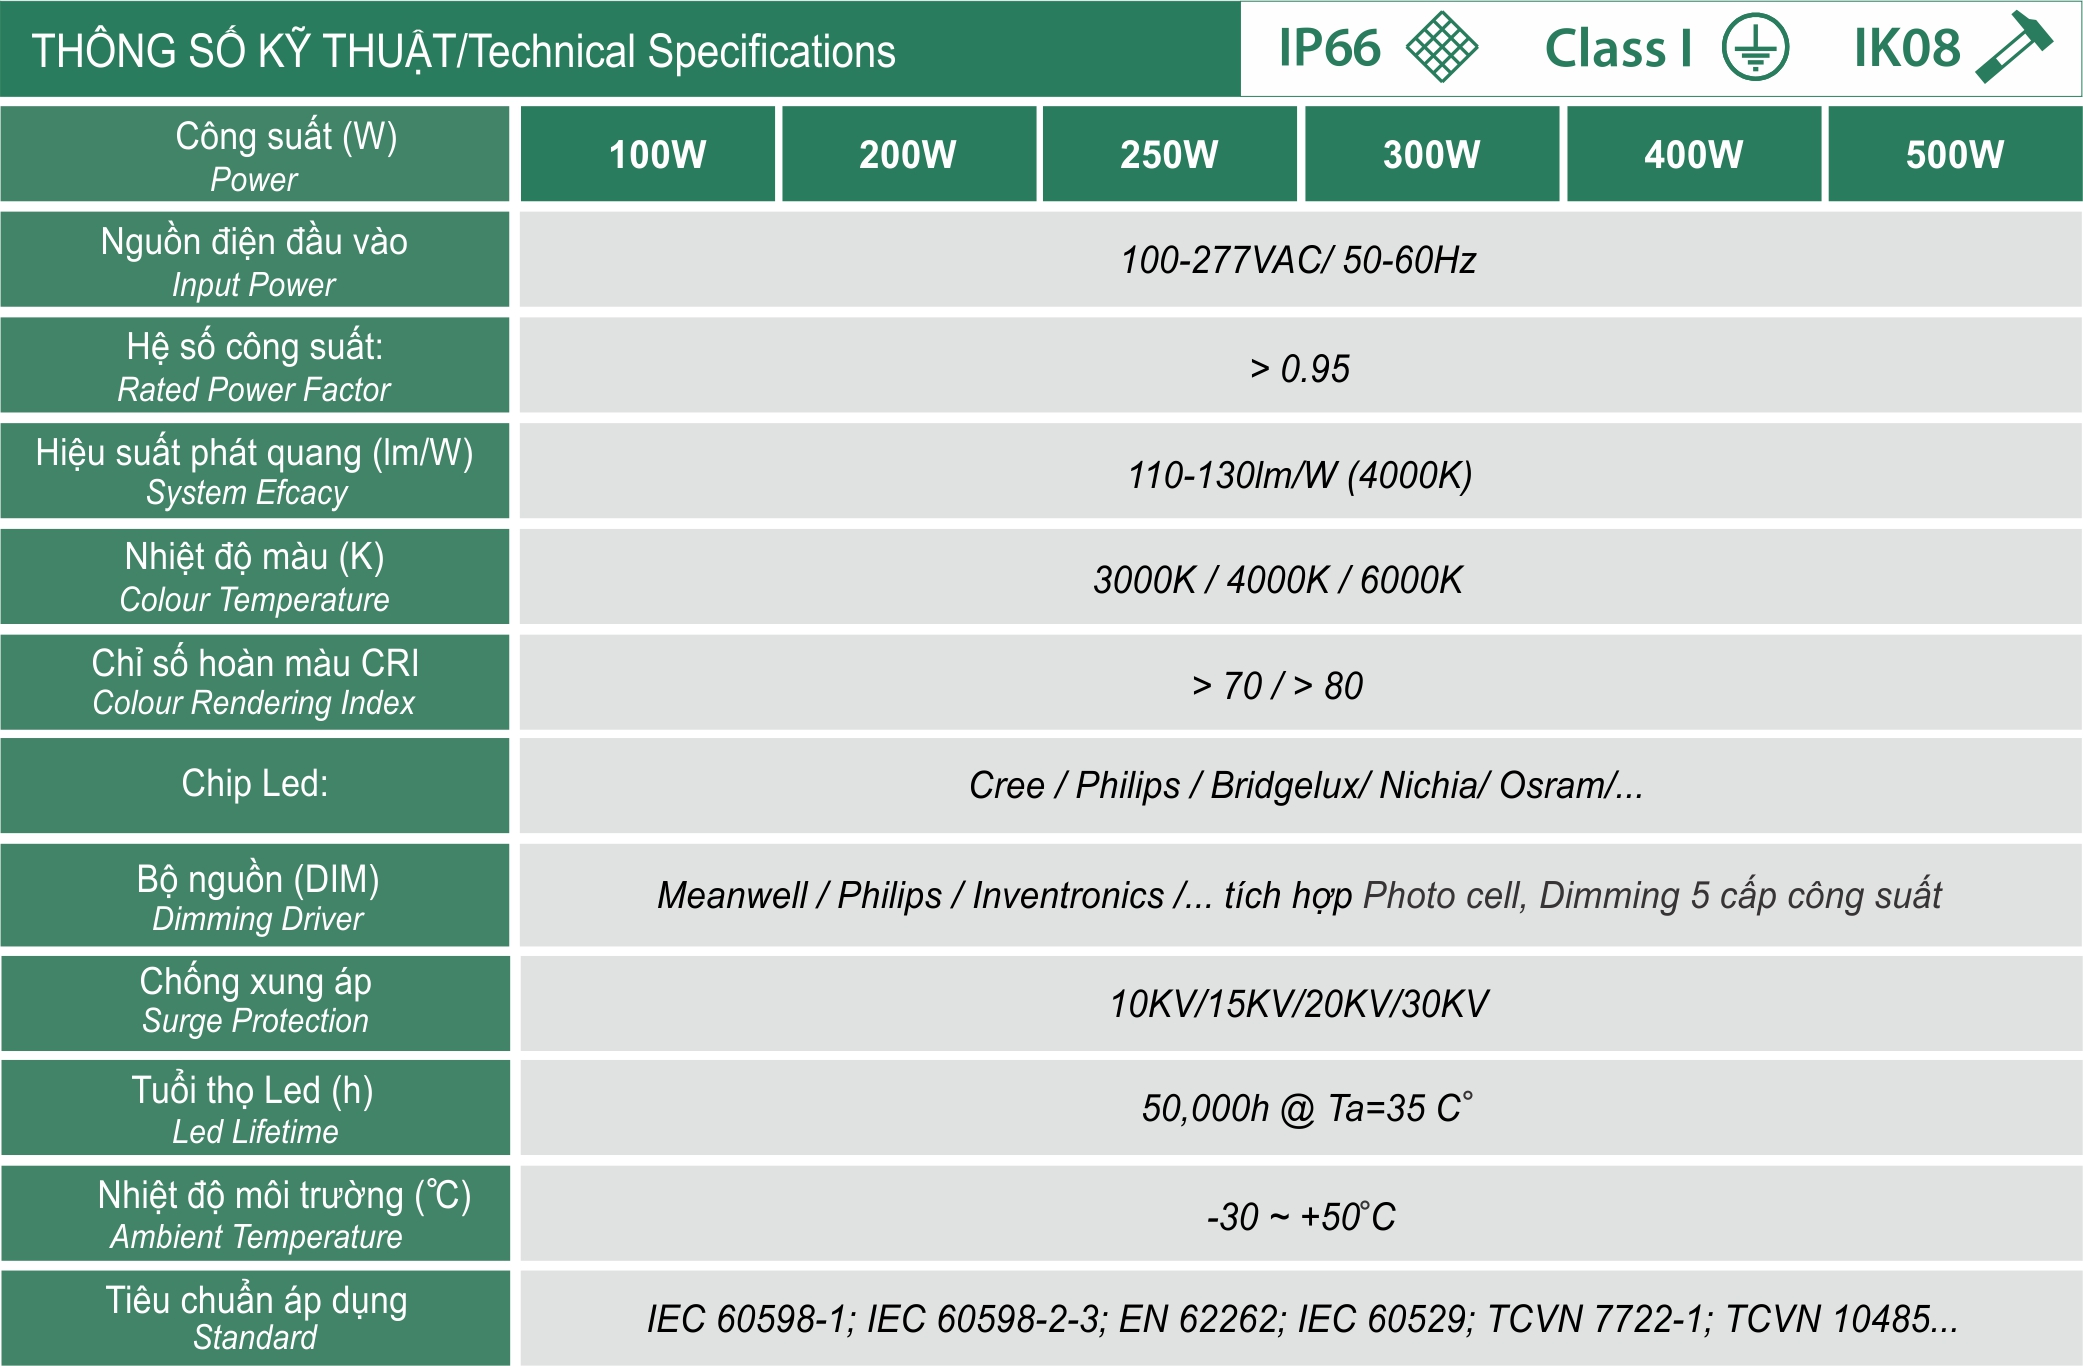Click the 'Tuổi thọ Led (h) Led Lifetime' label

255,1108
